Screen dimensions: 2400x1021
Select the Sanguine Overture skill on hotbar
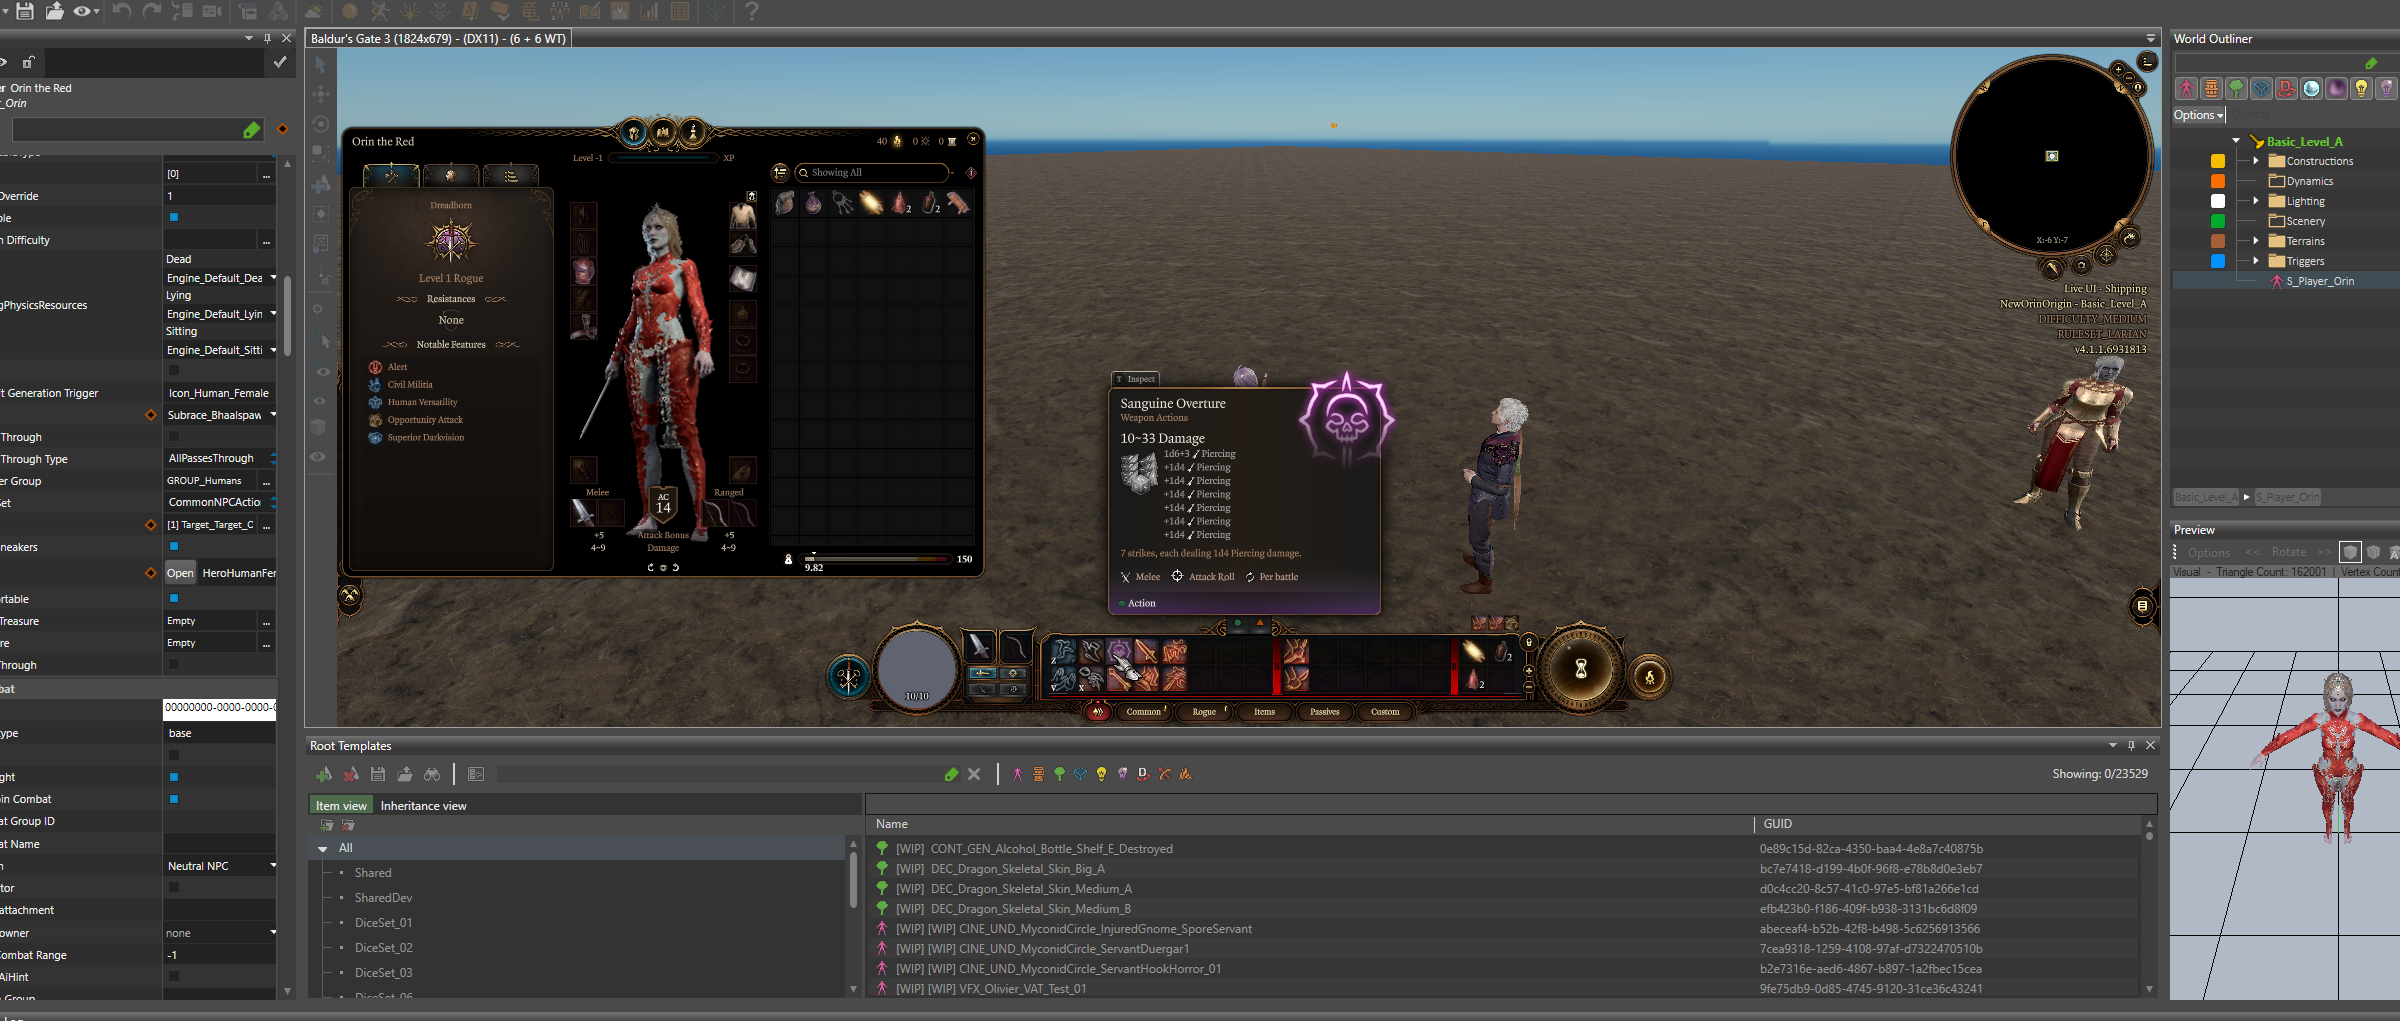[x=1119, y=652]
